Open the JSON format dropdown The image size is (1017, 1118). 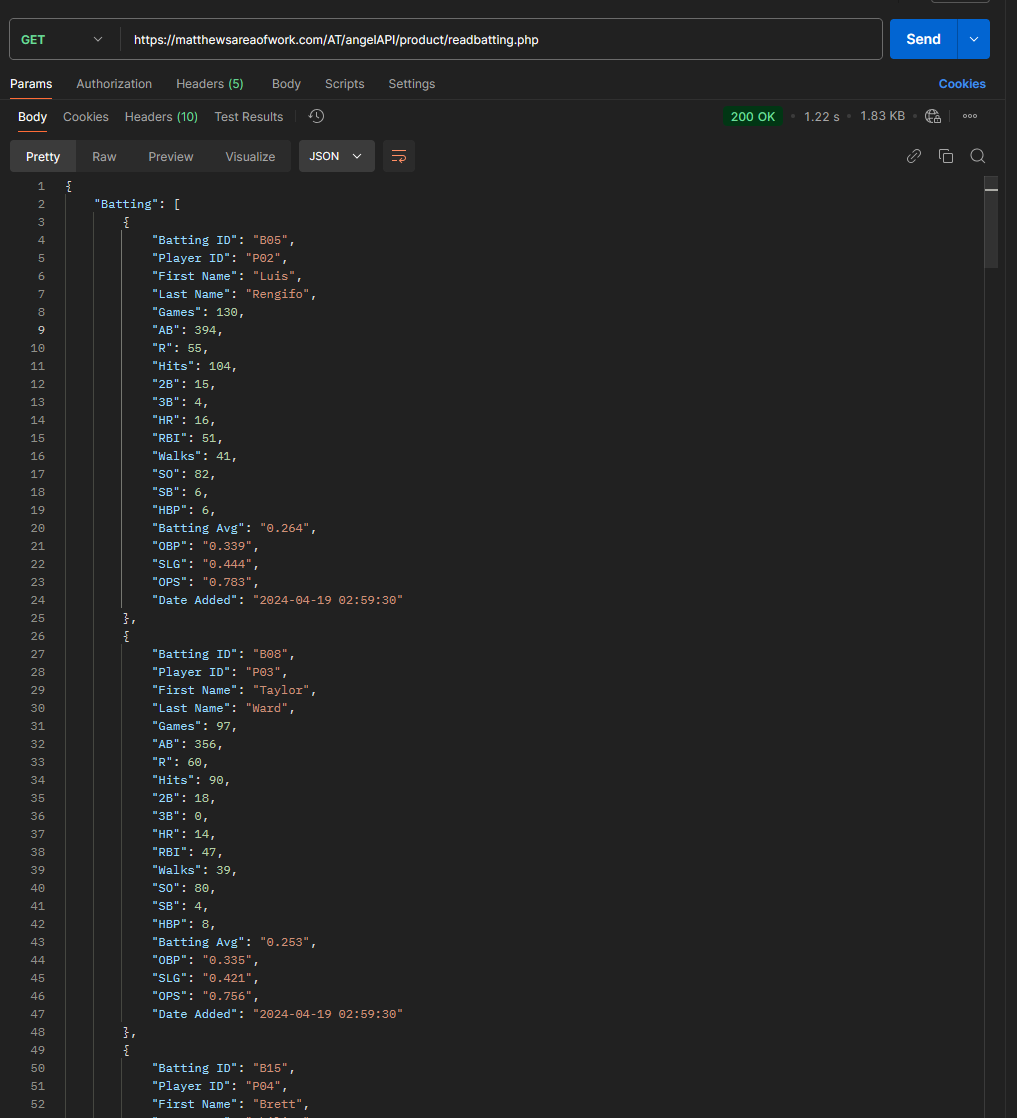point(337,156)
